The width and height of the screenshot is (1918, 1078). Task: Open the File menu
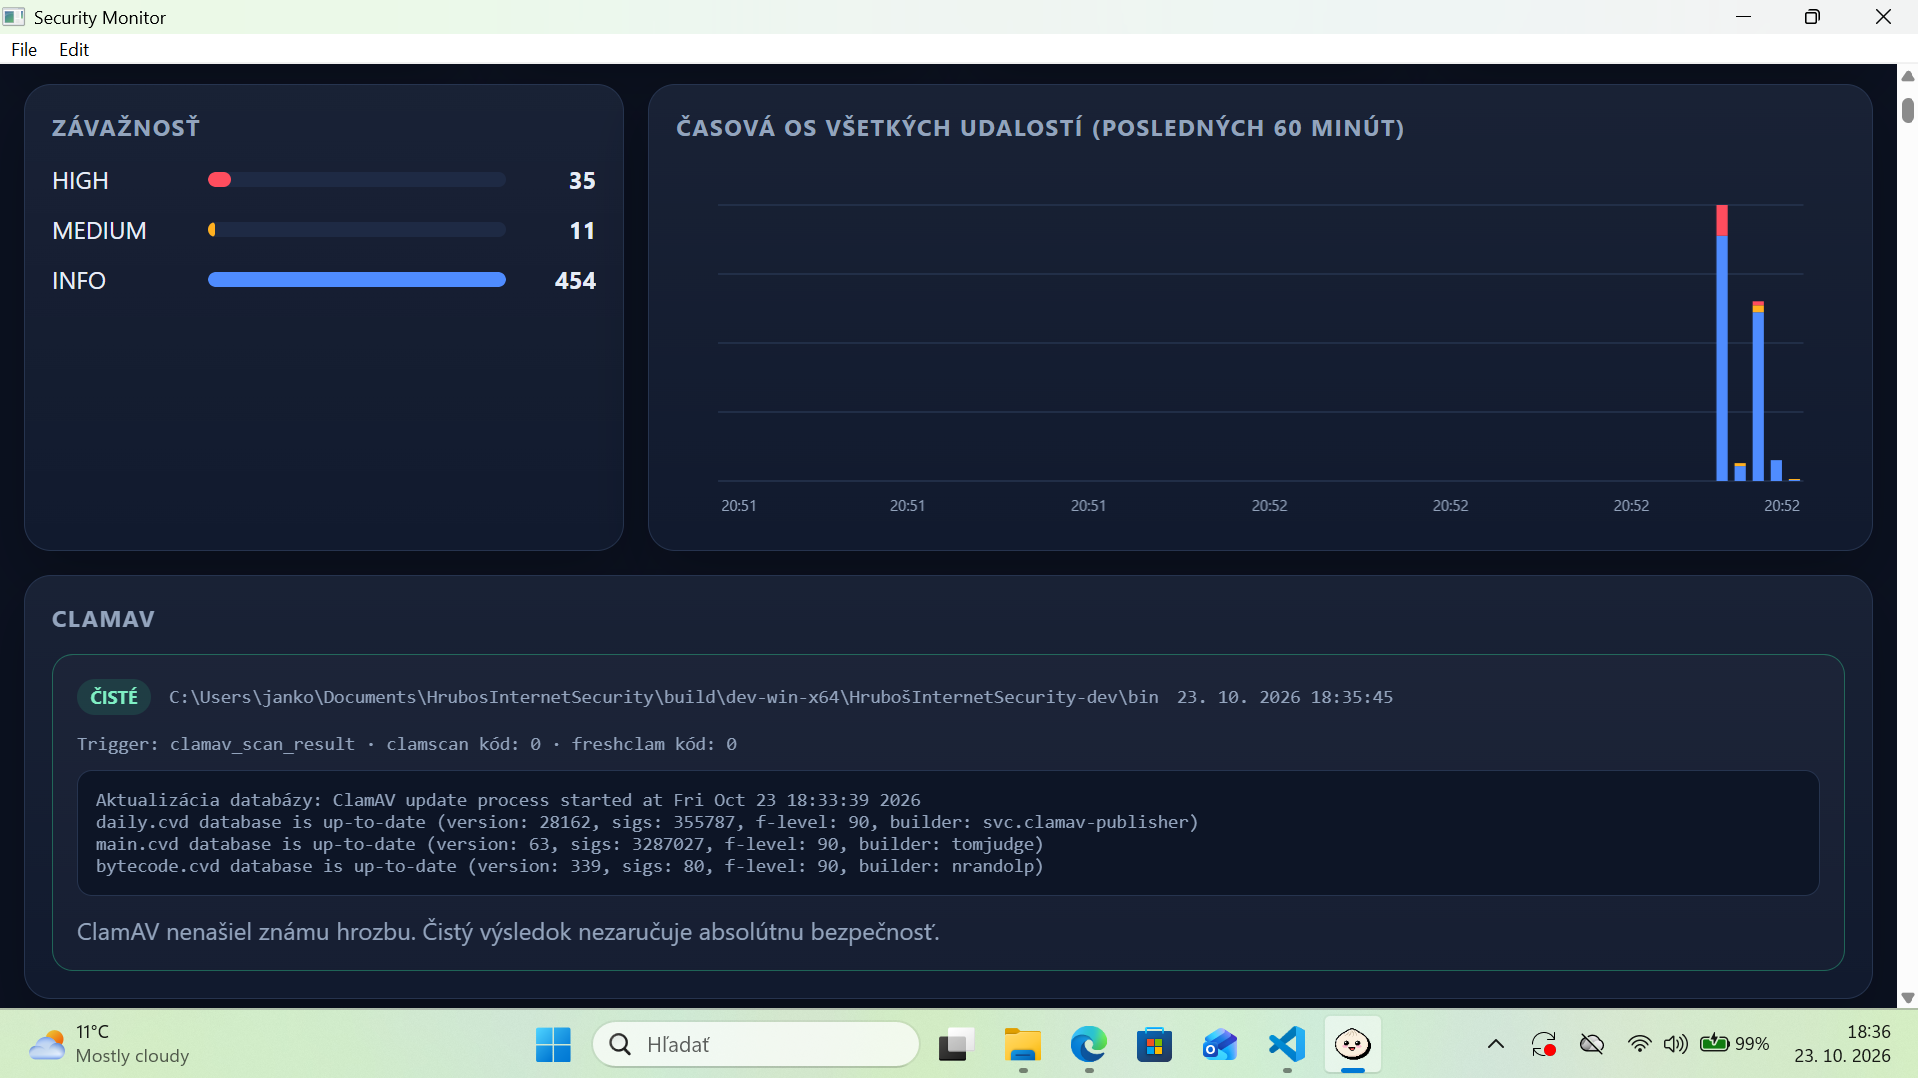coord(24,49)
